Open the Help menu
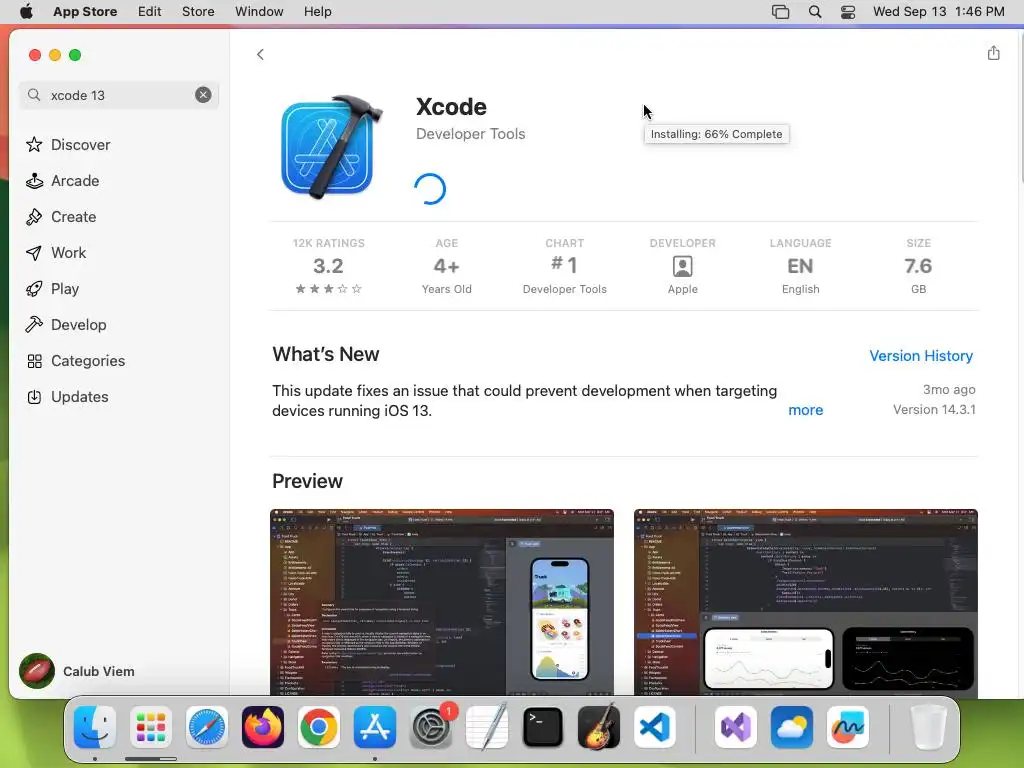Viewport: 1024px width, 768px height. tap(317, 12)
